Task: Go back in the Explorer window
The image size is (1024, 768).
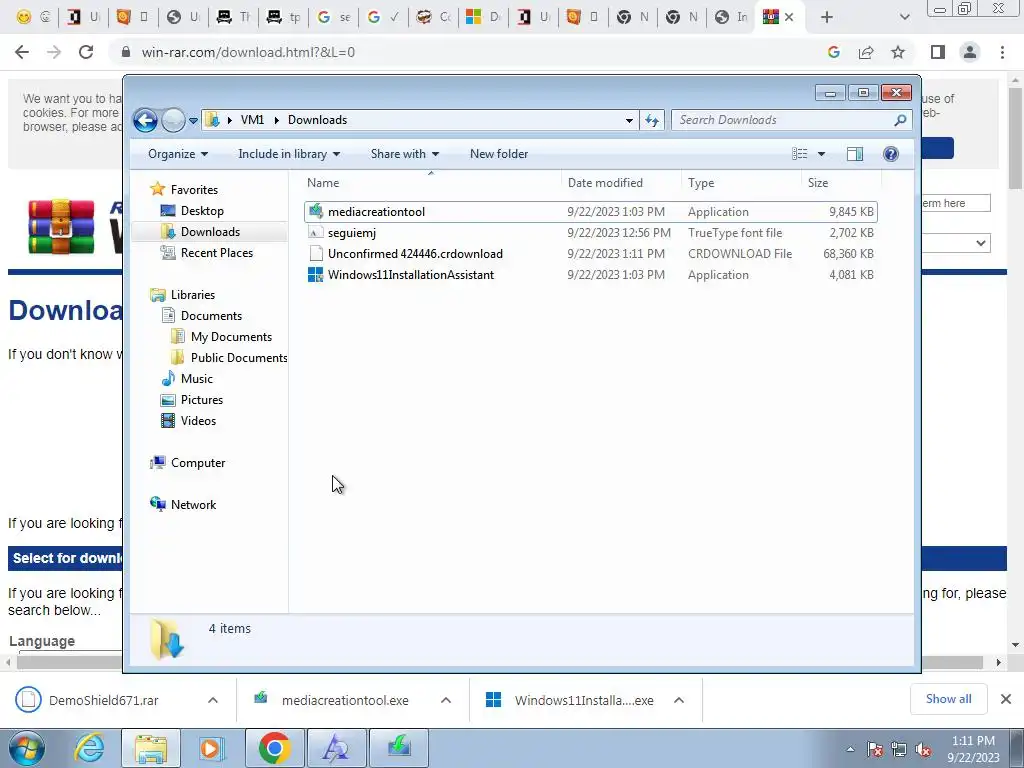Action: click(145, 120)
